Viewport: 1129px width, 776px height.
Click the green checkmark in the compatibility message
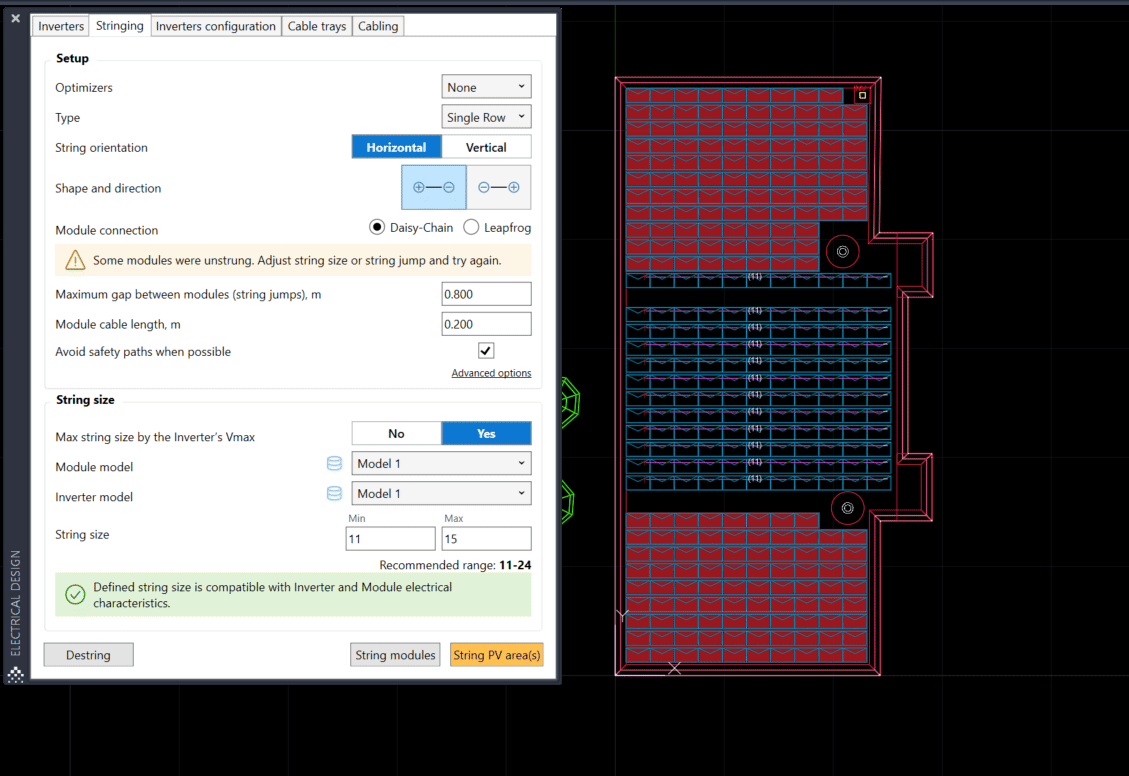pos(75,594)
